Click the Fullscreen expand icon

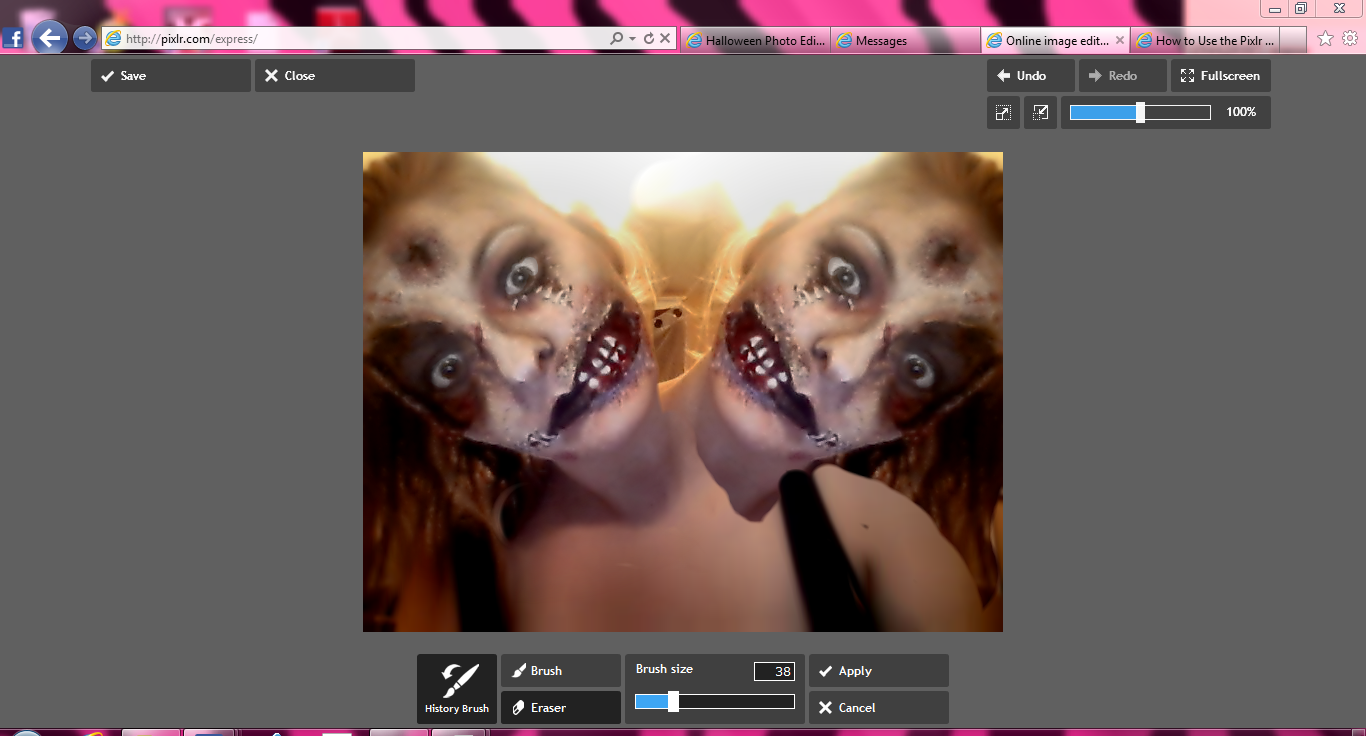click(x=1187, y=76)
